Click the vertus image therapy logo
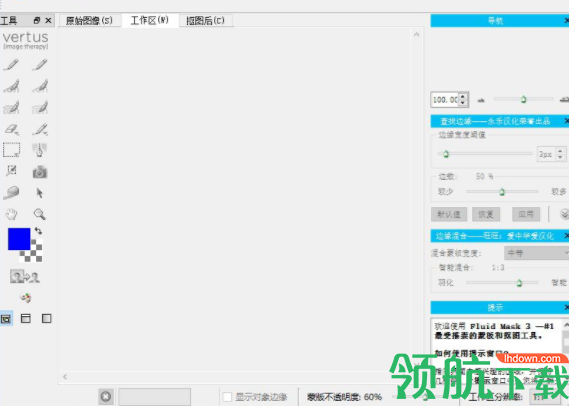 point(26,40)
